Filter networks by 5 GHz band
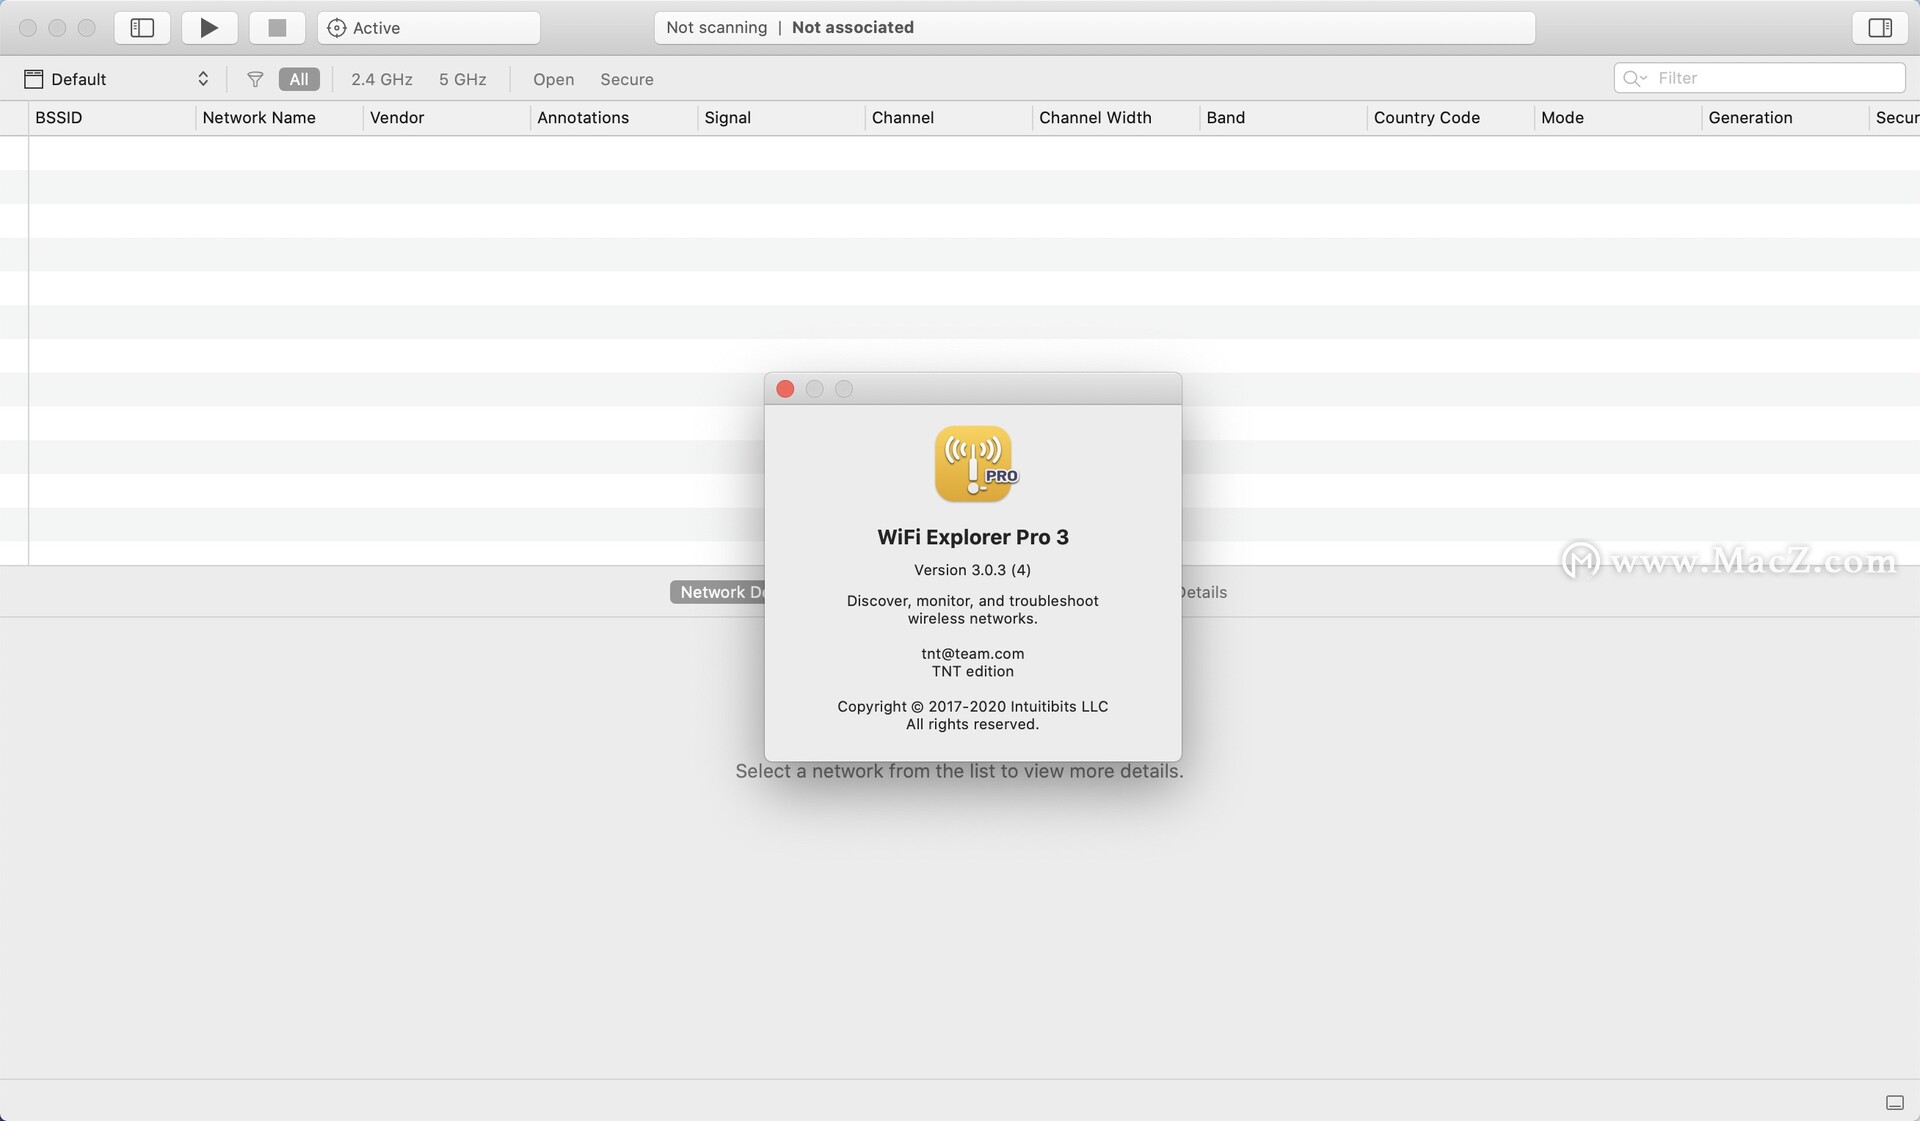1920x1121 pixels. point(462,79)
